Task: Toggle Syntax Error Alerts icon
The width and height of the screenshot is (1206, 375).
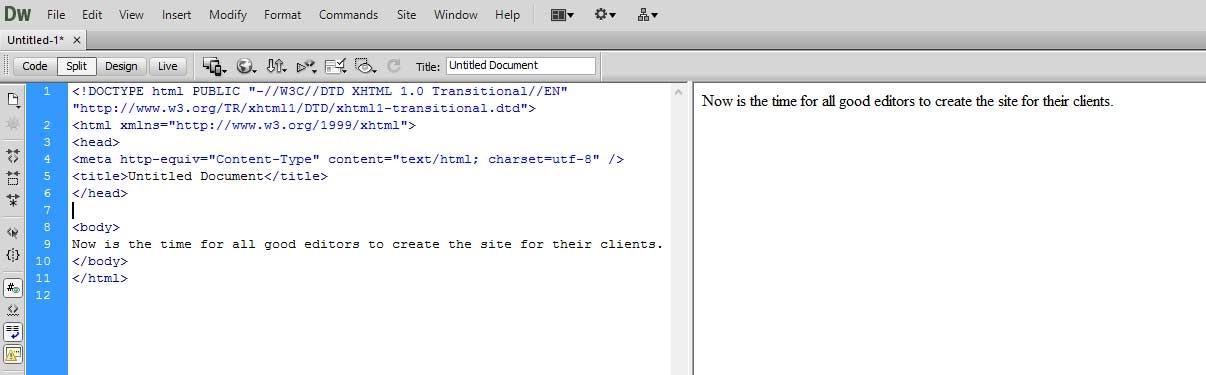Action: click(13, 353)
